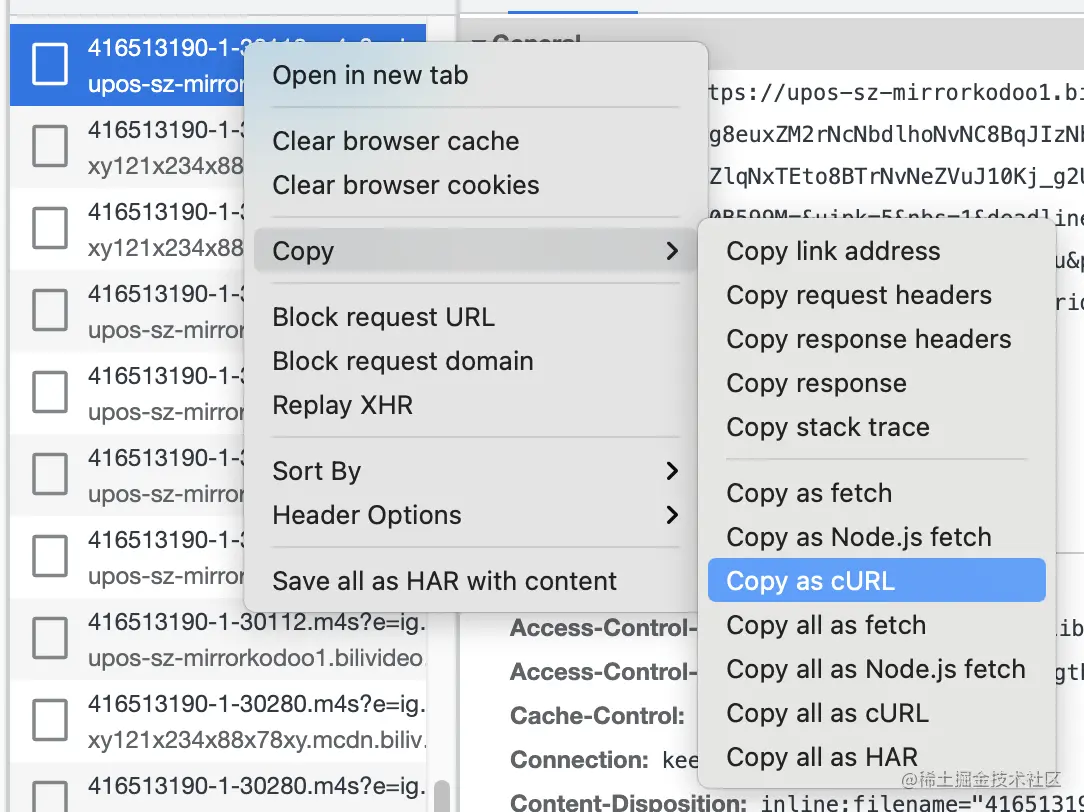Select Clear browser cookies
This screenshot has height=812, width=1084.
(x=406, y=185)
